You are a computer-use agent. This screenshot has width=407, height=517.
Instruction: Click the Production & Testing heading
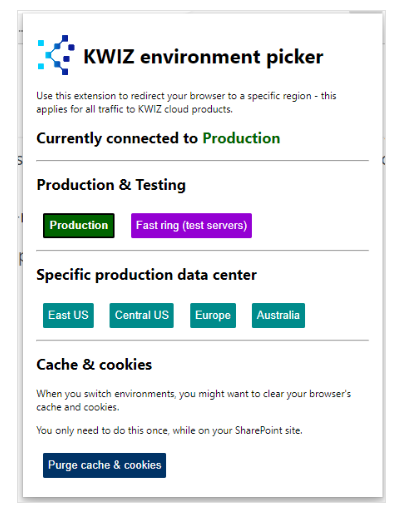pyautogui.click(x=111, y=185)
